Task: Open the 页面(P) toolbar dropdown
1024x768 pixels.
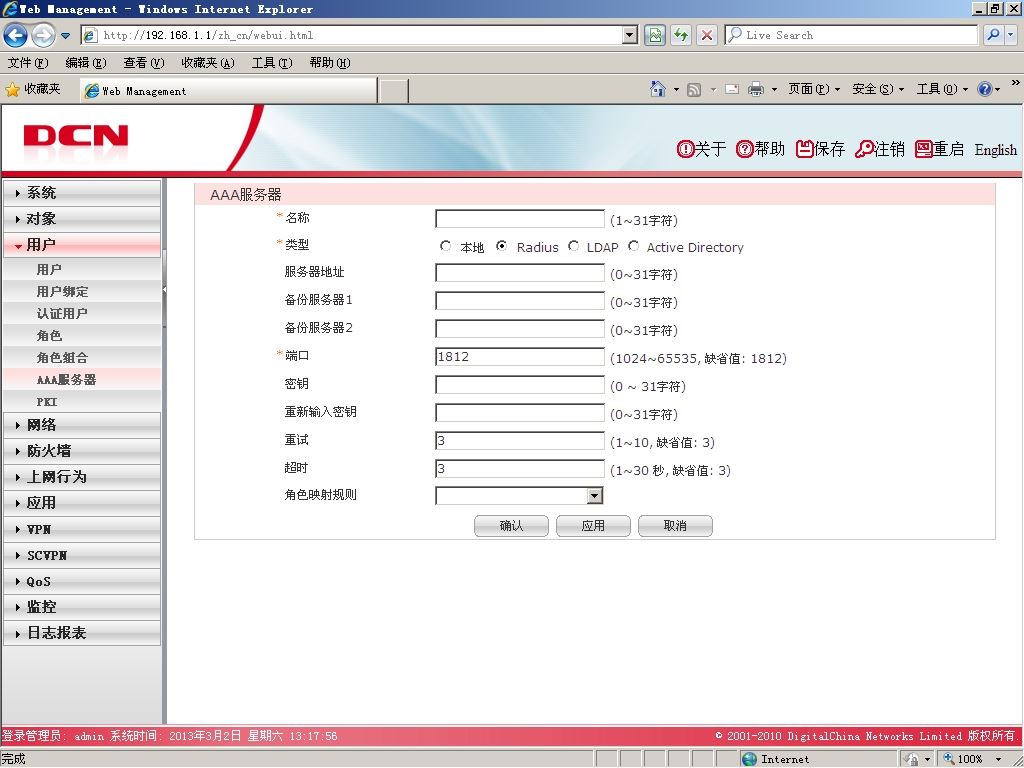Action: click(814, 89)
